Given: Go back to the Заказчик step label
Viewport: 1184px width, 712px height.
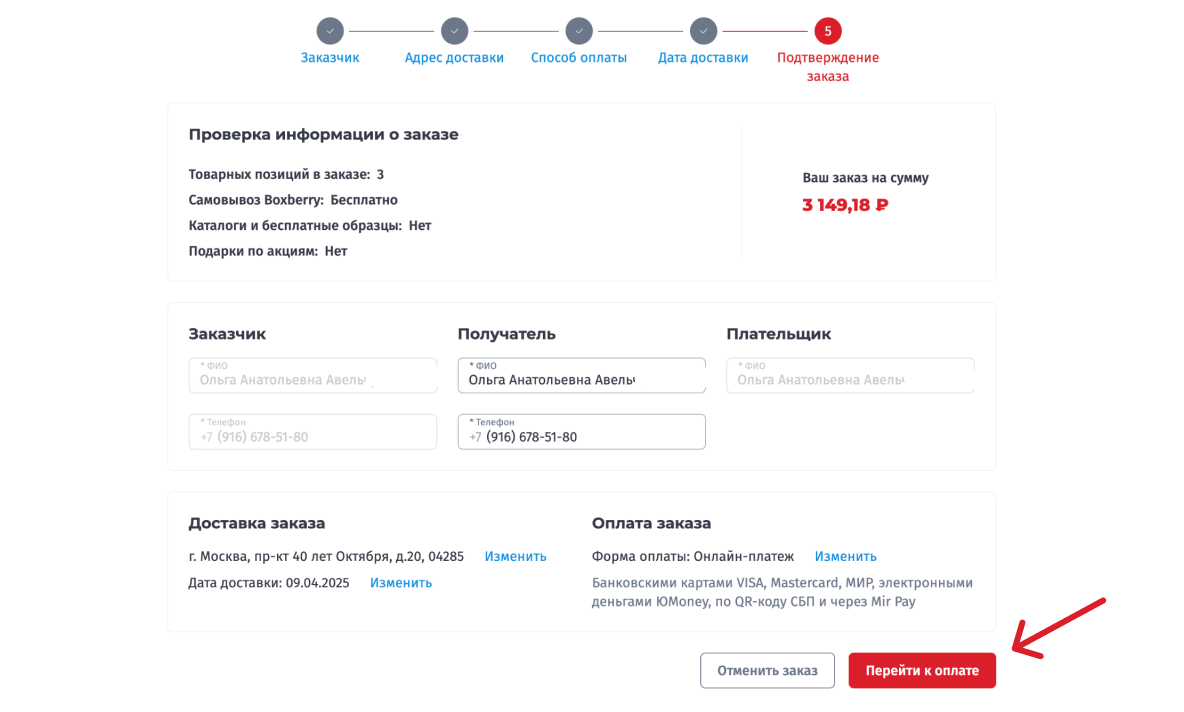Looking at the screenshot, I should point(330,58).
